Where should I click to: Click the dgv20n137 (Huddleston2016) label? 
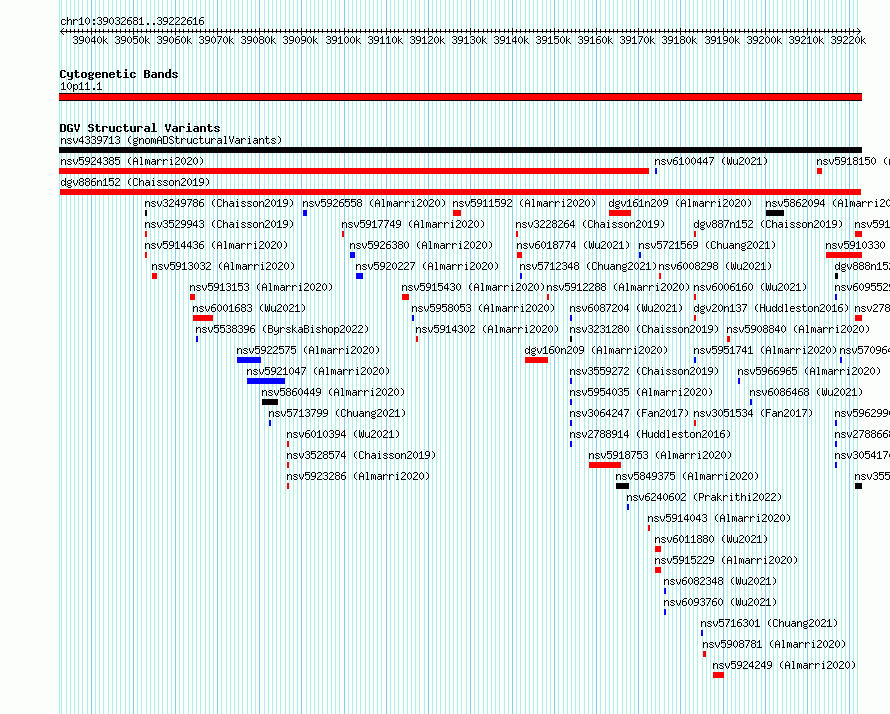pyautogui.click(x=771, y=308)
